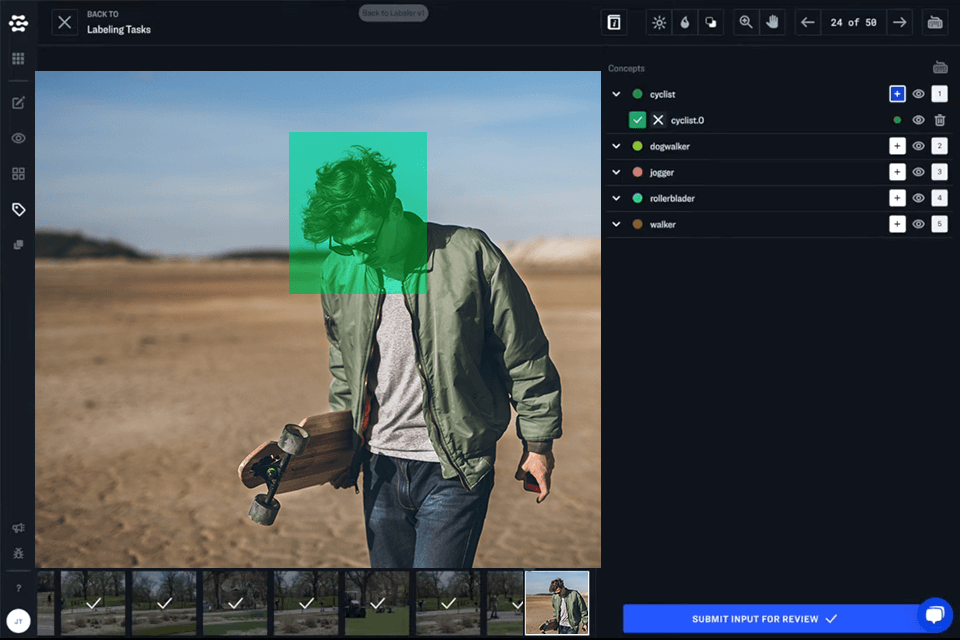Toggle visibility of walker concept
960x640 pixels.
918,224
